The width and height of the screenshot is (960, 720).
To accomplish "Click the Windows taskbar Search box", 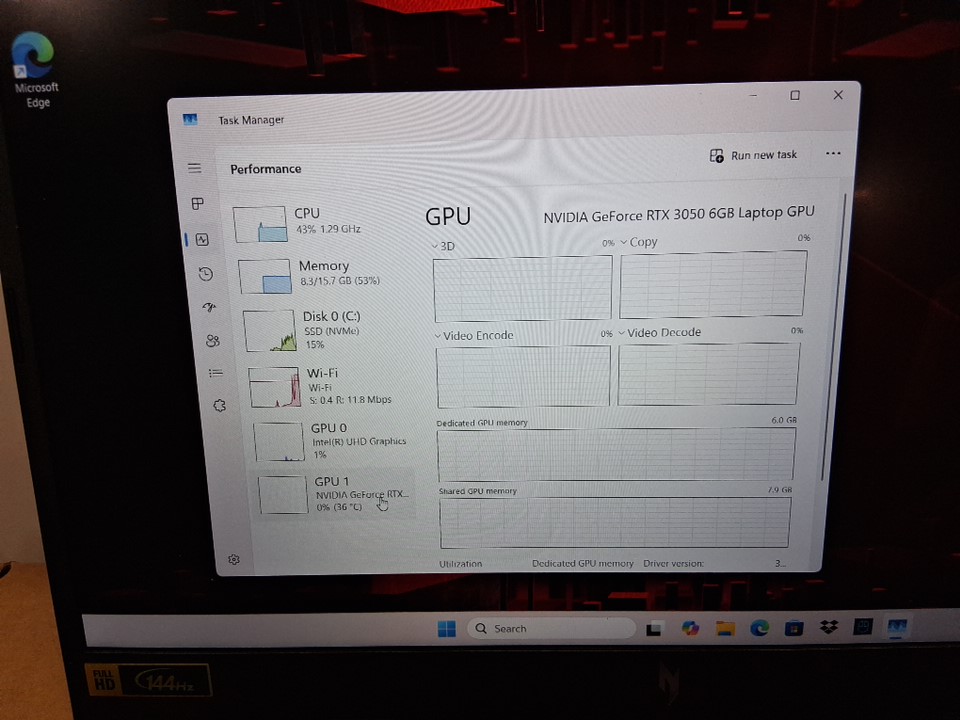I will point(550,628).
